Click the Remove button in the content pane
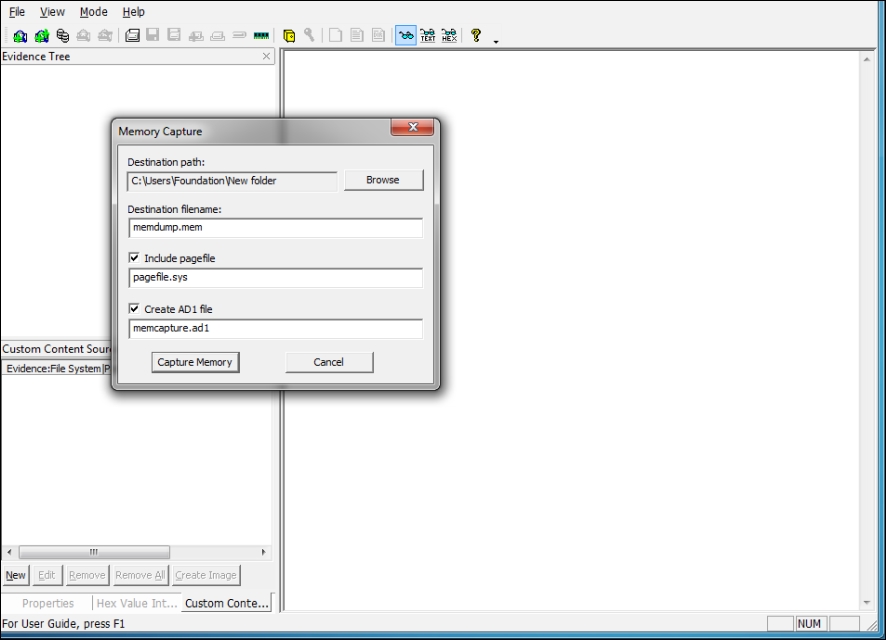Image resolution: width=886 pixels, height=640 pixels. (87, 575)
